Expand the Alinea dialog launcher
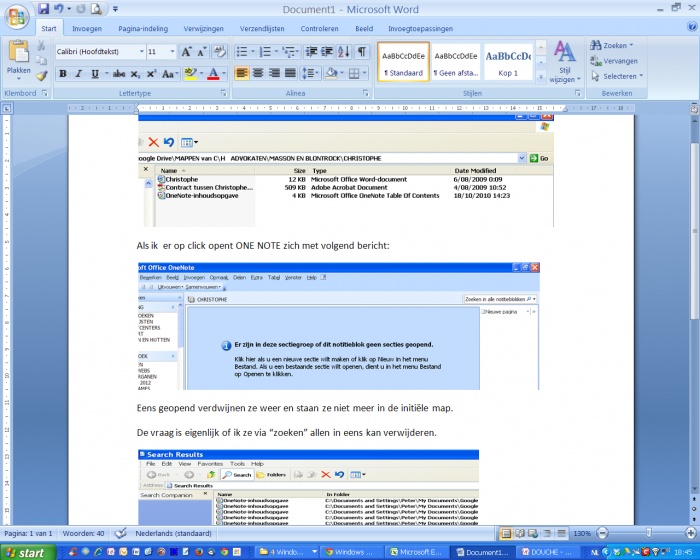This screenshot has height=560, width=700. 366,93
